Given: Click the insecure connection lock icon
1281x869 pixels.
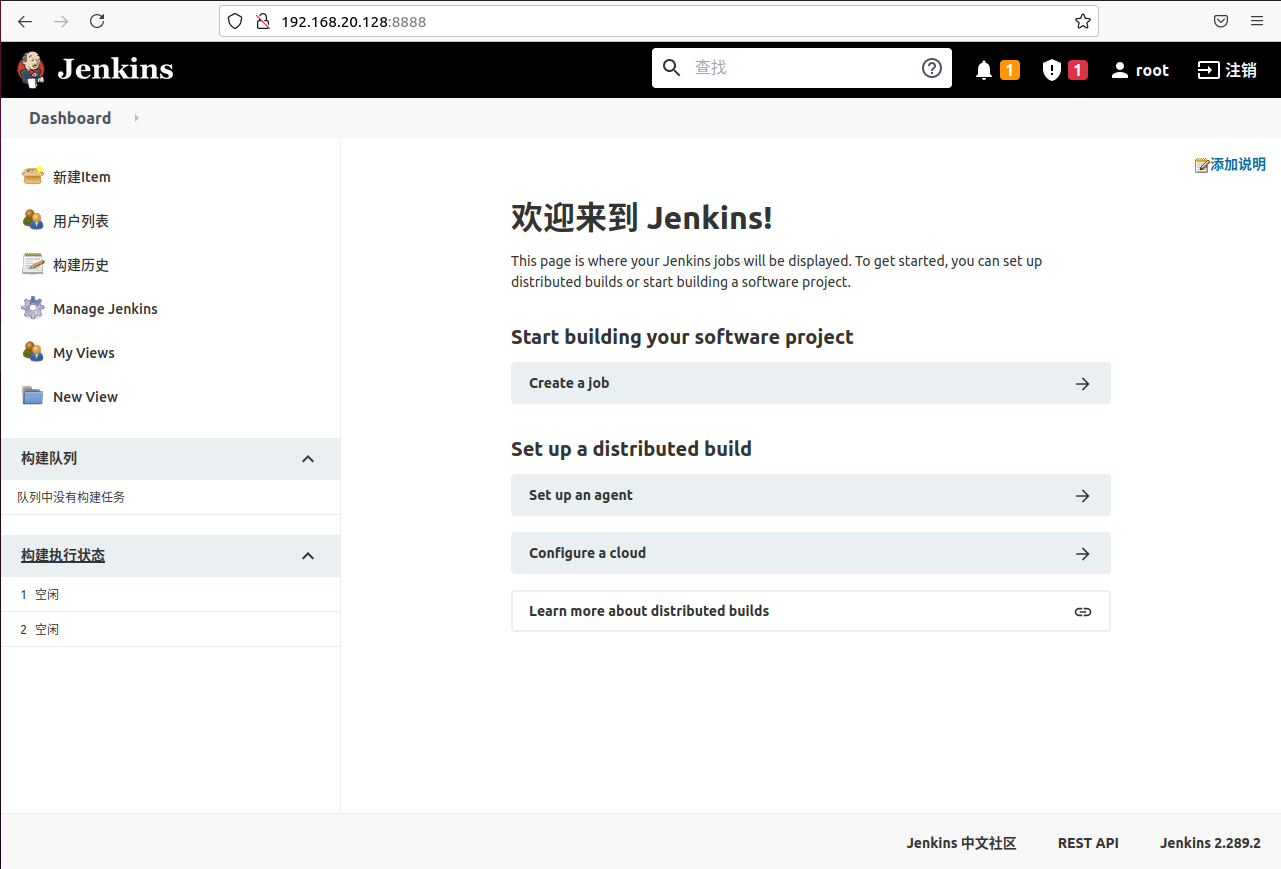Looking at the screenshot, I should point(263,21).
